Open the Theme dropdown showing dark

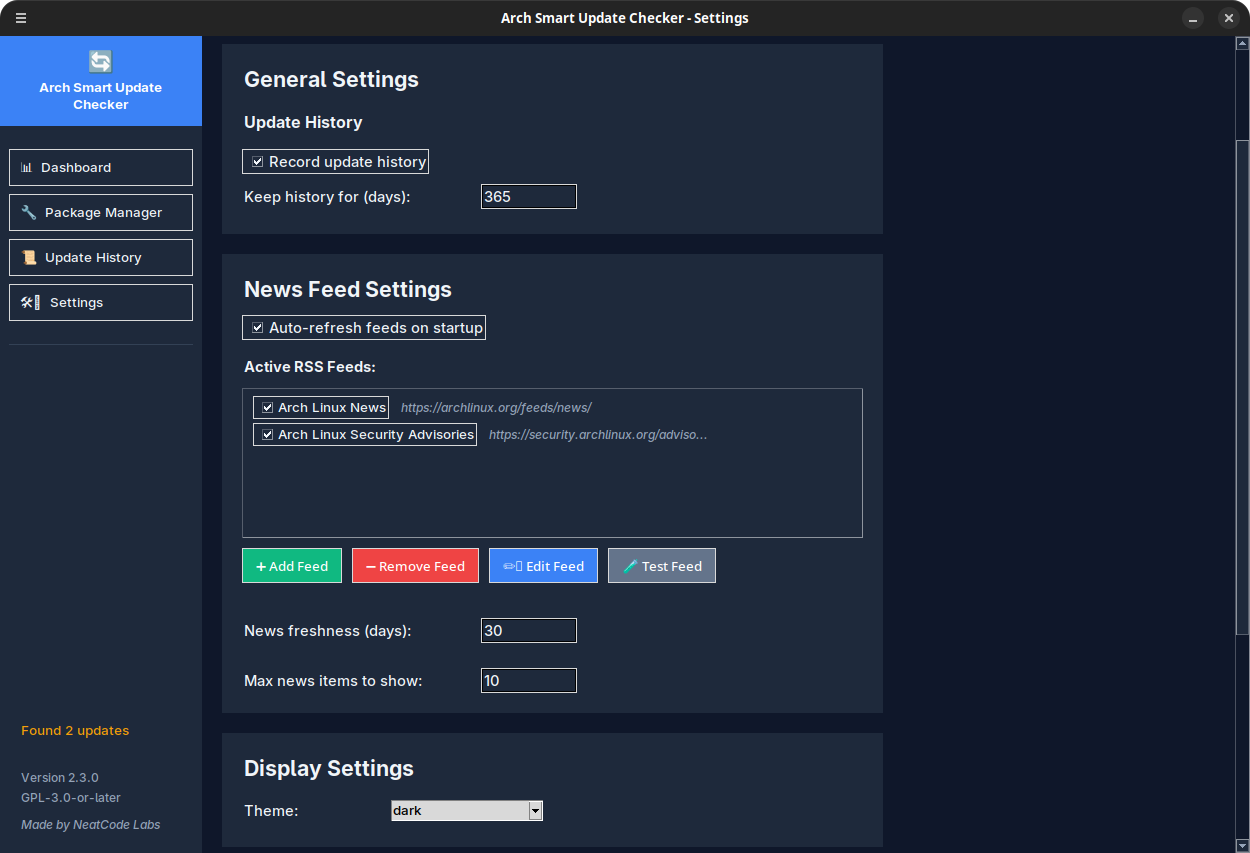coord(467,810)
